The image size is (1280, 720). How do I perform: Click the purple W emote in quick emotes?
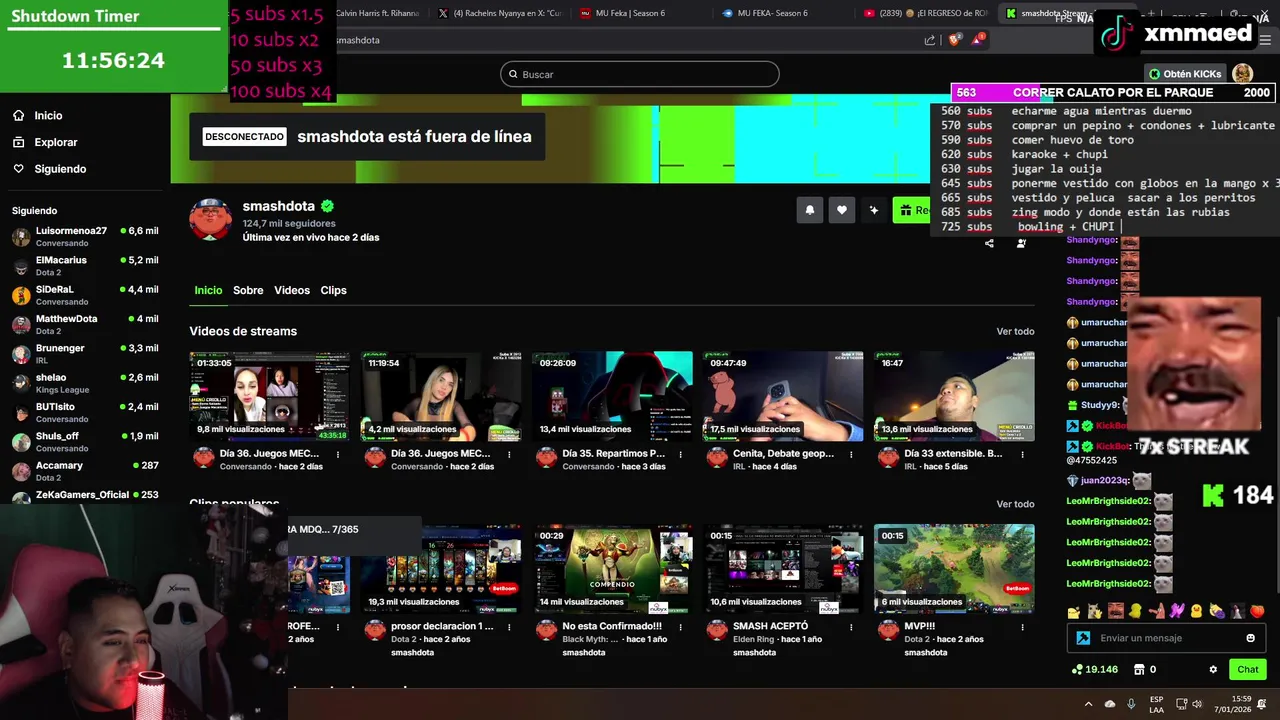[x=1176, y=611]
